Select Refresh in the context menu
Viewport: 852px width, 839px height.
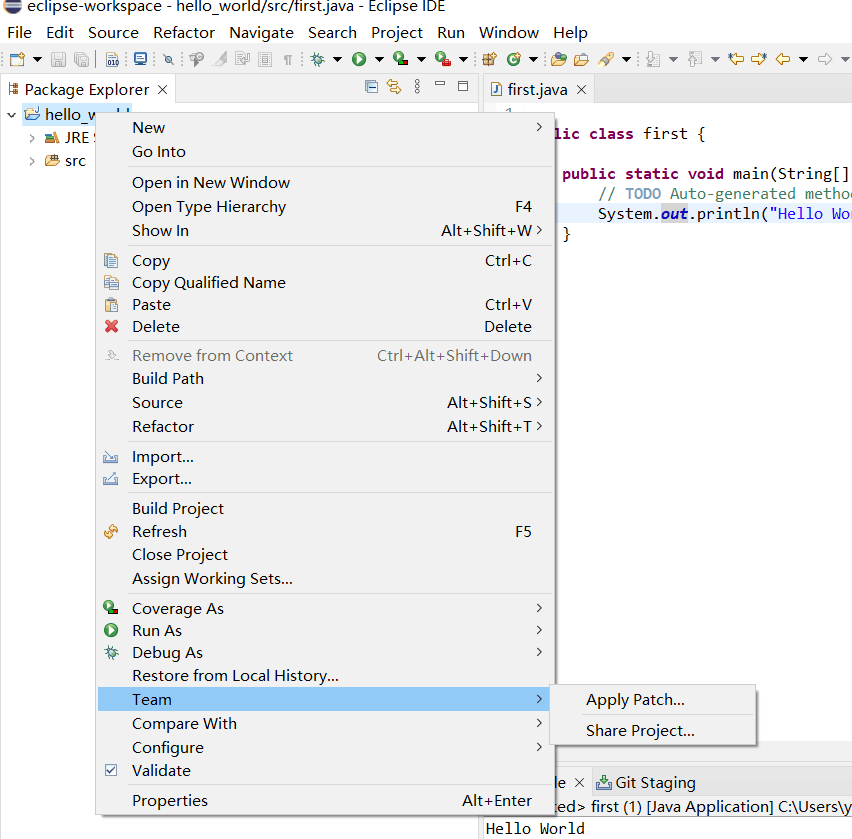(x=325, y=531)
